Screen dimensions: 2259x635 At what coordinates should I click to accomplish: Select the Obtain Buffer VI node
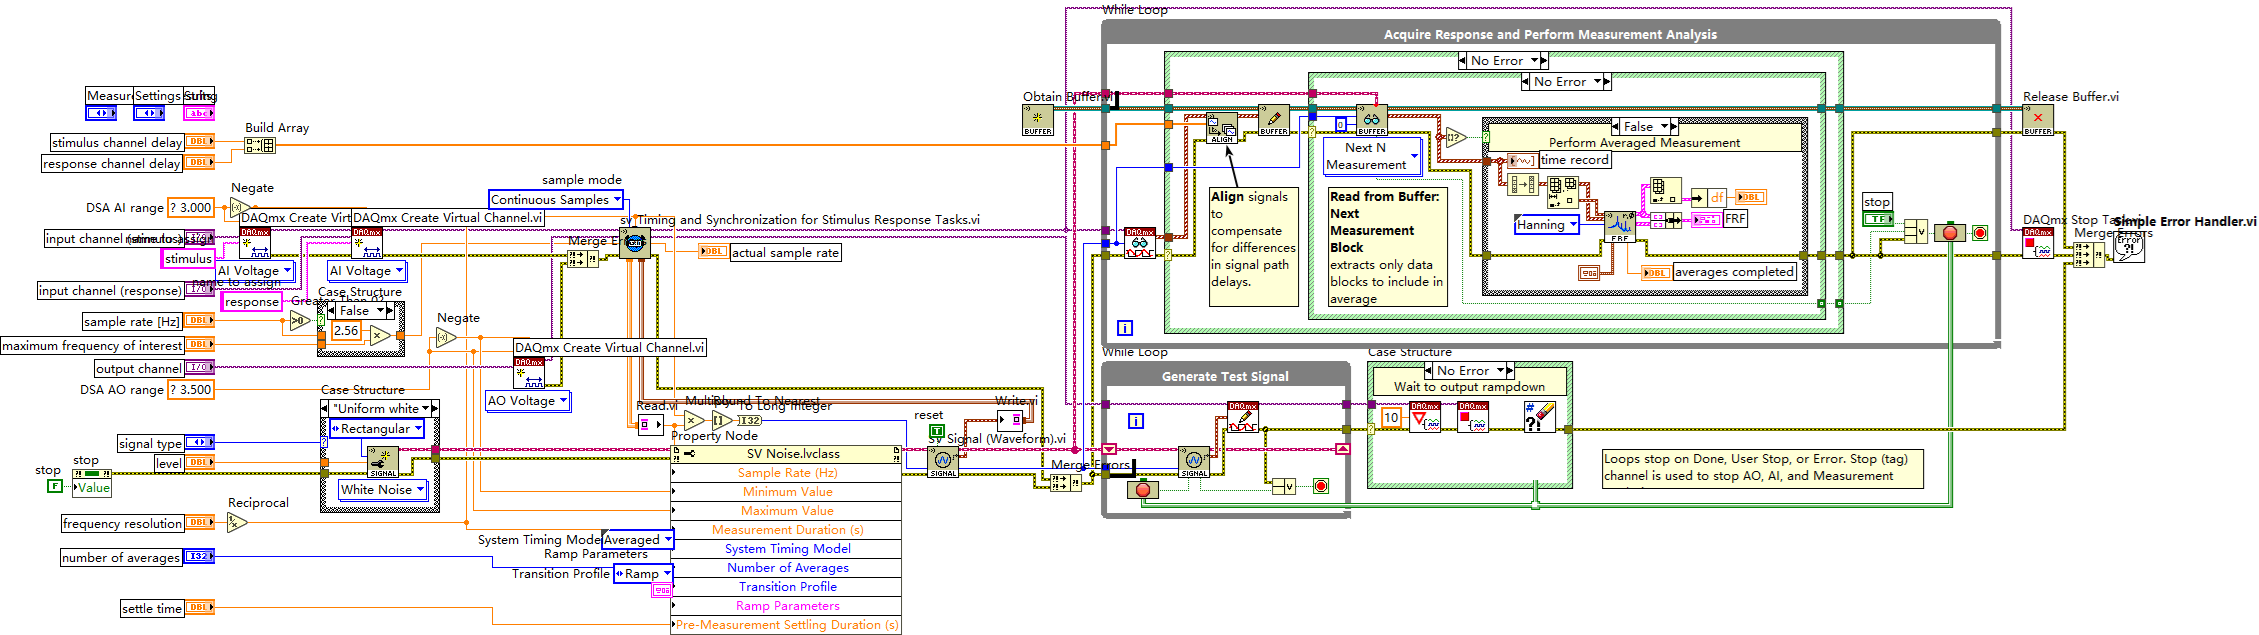(1037, 121)
